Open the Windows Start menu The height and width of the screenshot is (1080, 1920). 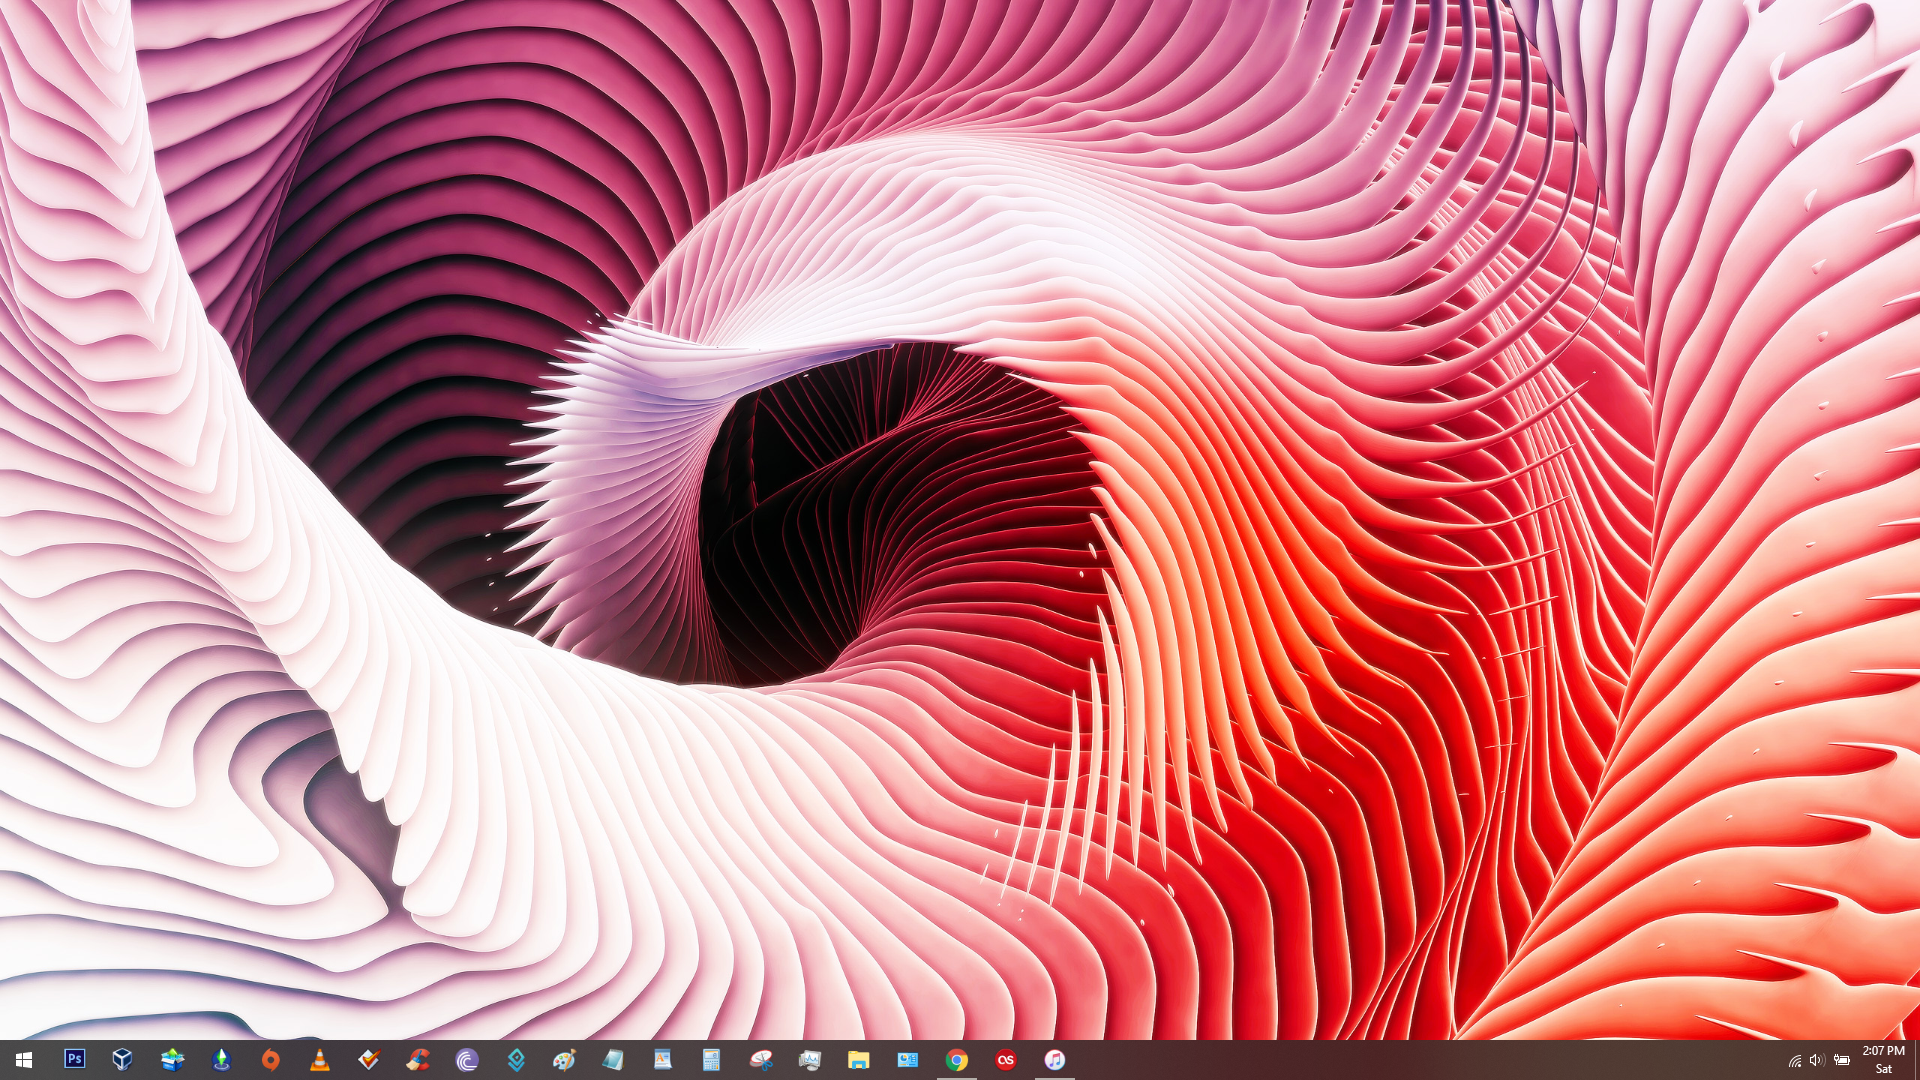click(x=24, y=1060)
